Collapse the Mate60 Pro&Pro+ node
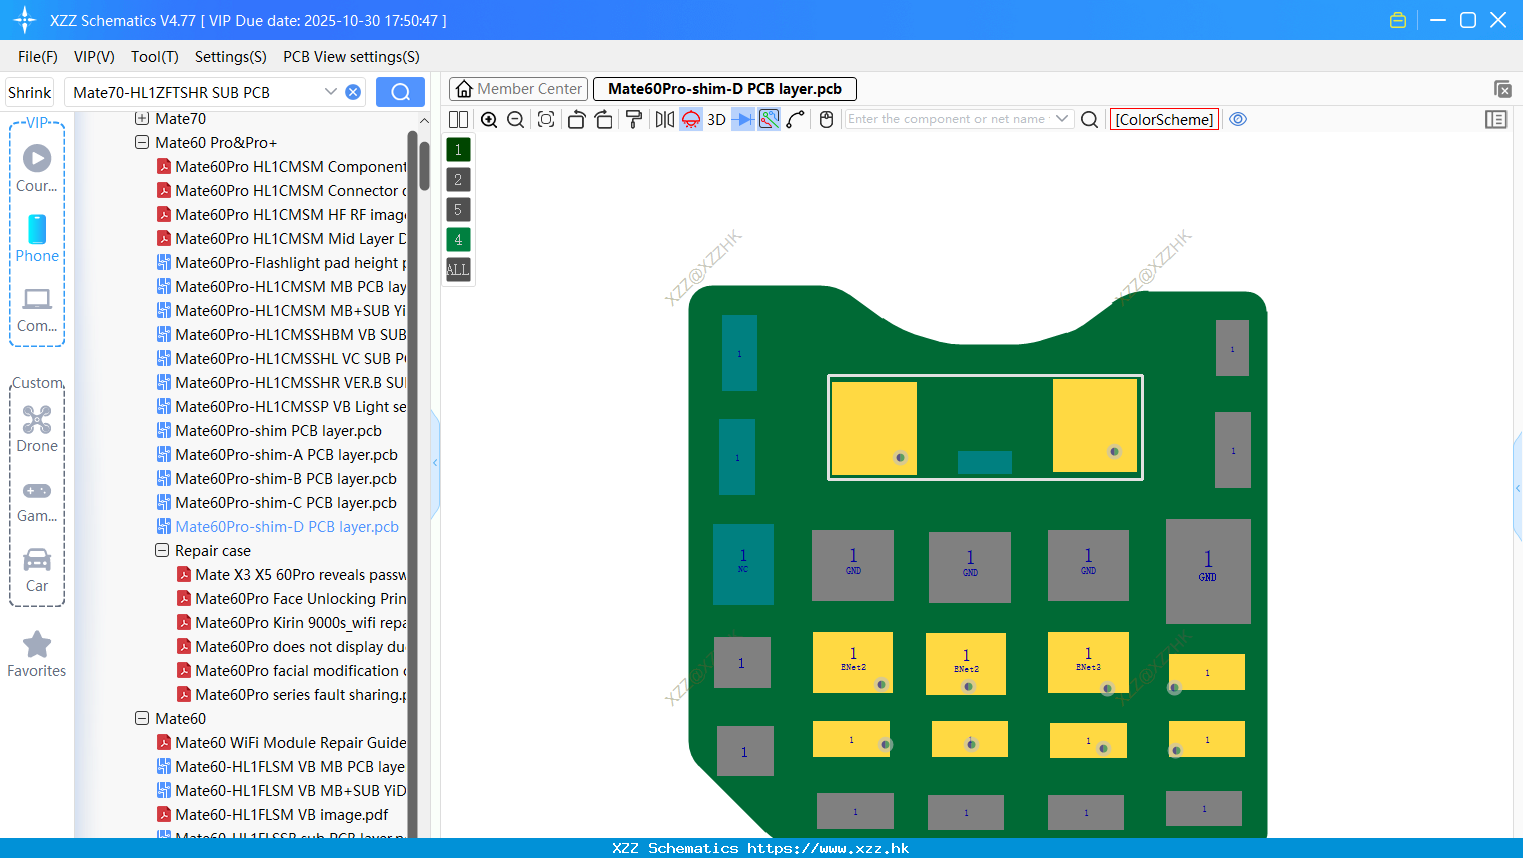Image resolution: width=1523 pixels, height=858 pixels. (x=142, y=143)
